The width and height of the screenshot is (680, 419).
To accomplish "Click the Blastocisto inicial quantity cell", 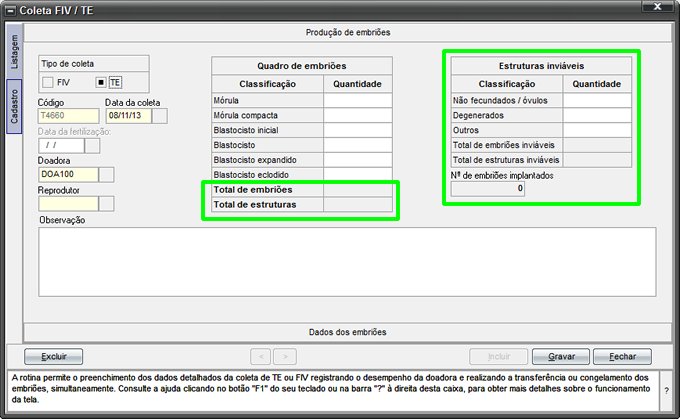I will tap(358, 130).
